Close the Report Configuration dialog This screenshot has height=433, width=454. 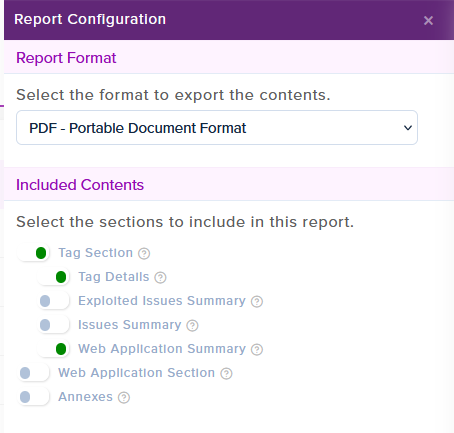coord(428,21)
